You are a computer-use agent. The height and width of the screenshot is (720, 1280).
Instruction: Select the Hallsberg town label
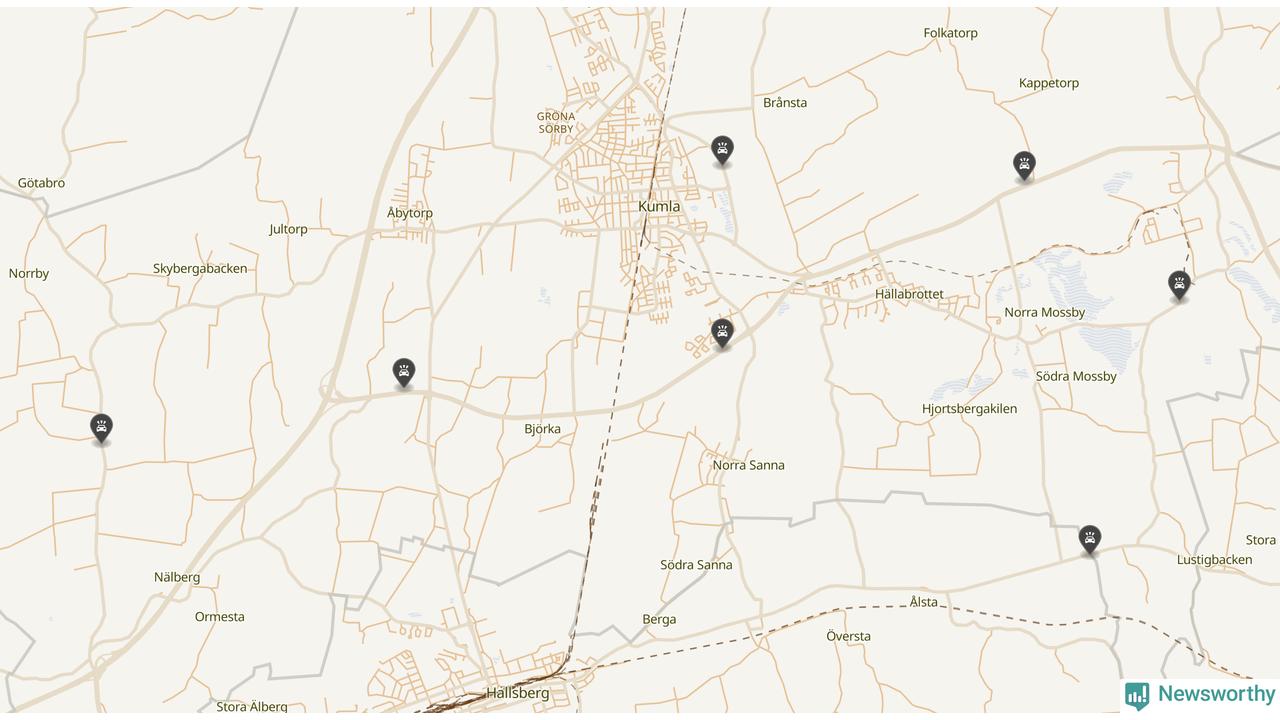(x=517, y=693)
